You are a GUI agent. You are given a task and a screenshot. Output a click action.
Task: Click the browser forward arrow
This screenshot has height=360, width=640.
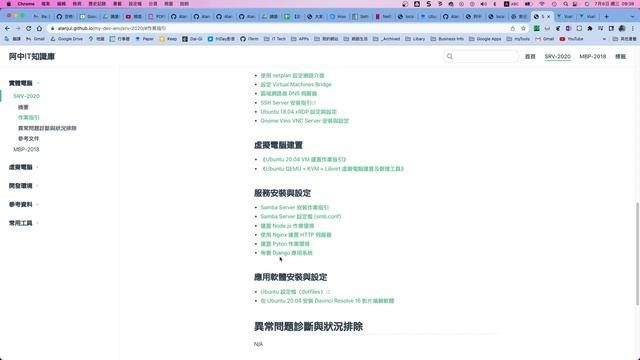tap(18, 28)
